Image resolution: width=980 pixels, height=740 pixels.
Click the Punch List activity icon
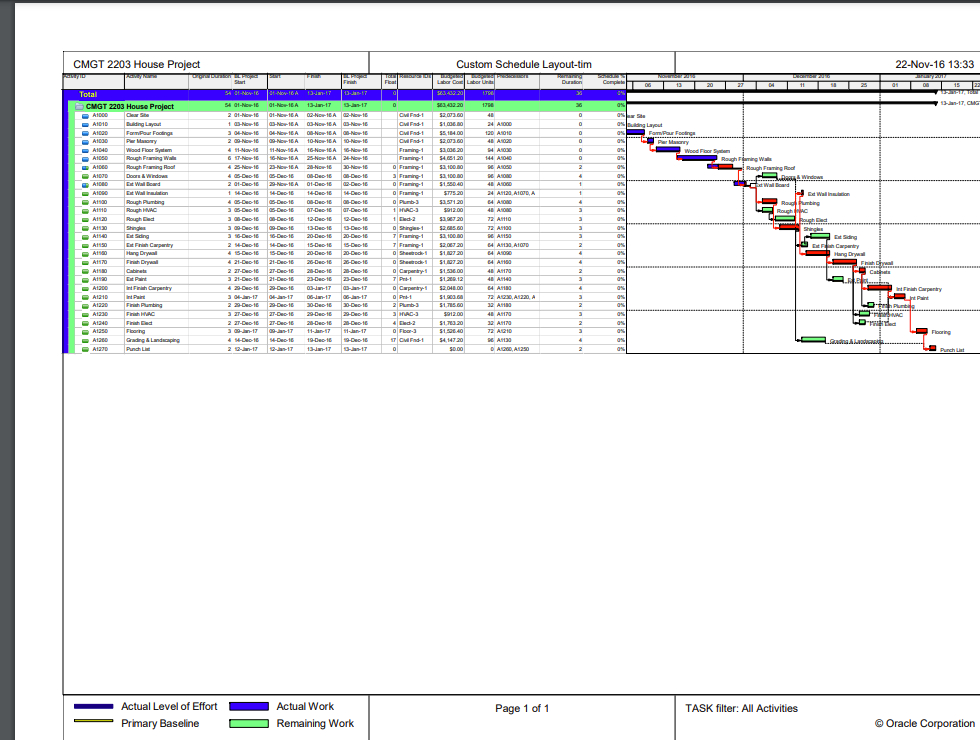pos(86,347)
